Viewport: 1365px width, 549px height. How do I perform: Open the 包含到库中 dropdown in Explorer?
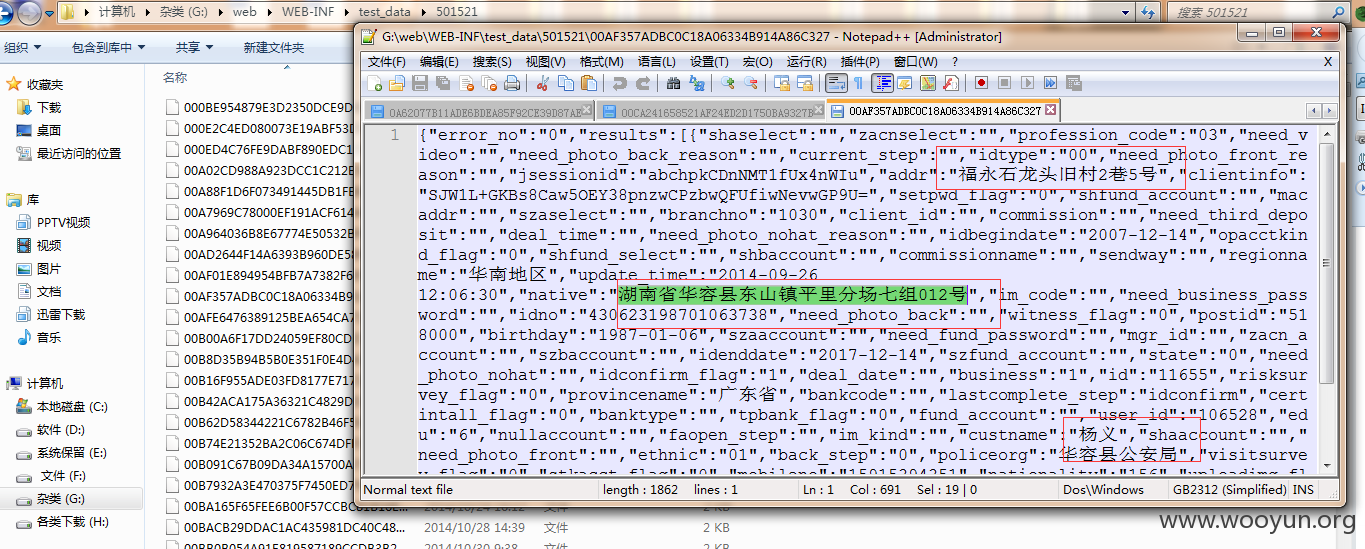pyautogui.click(x=108, y=47)
